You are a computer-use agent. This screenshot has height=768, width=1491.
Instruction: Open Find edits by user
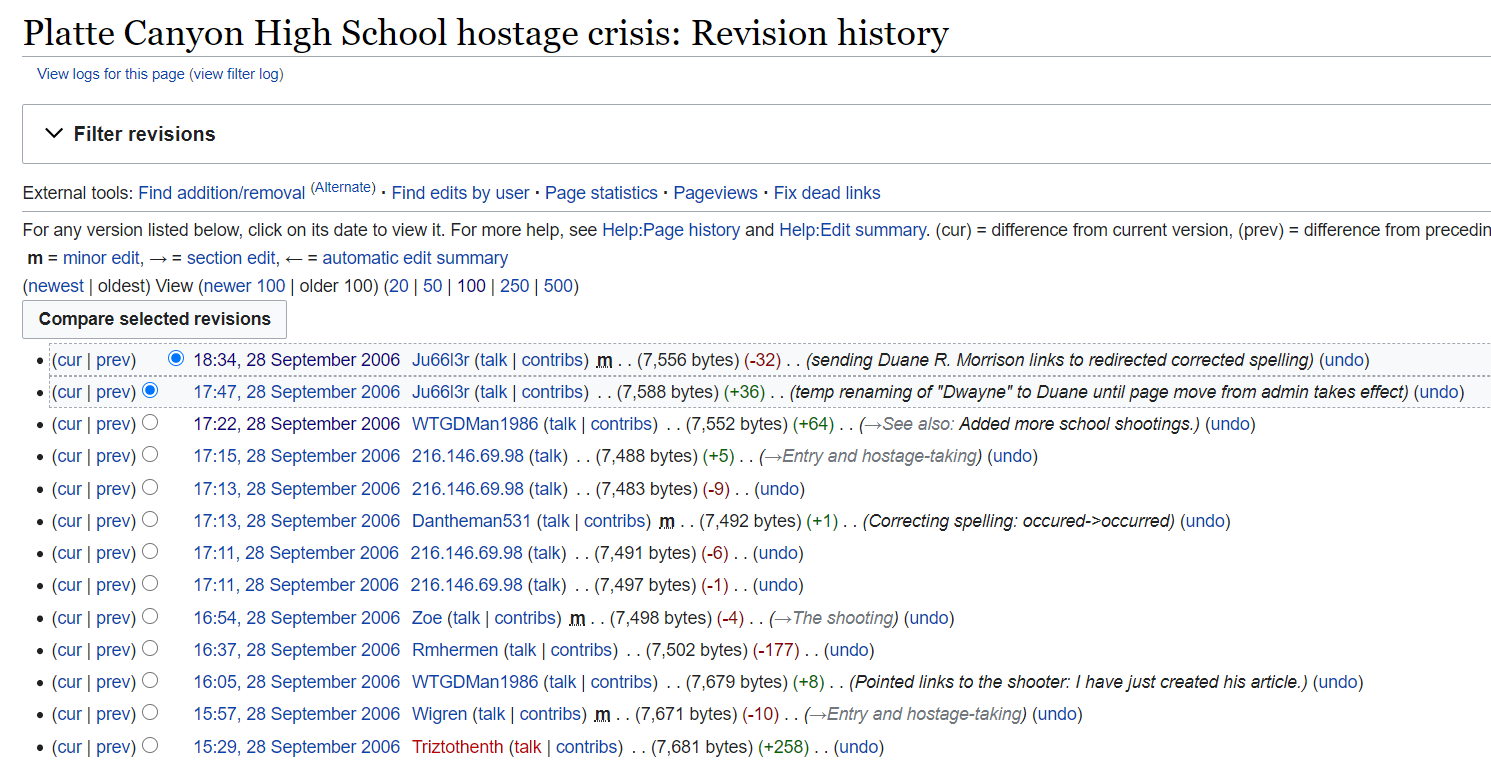pos(461,193)
